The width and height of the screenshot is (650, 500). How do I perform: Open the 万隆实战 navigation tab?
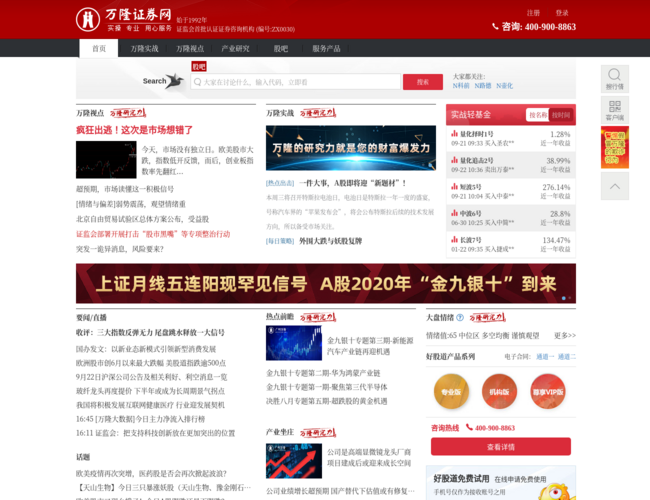[x=144, y=49]
